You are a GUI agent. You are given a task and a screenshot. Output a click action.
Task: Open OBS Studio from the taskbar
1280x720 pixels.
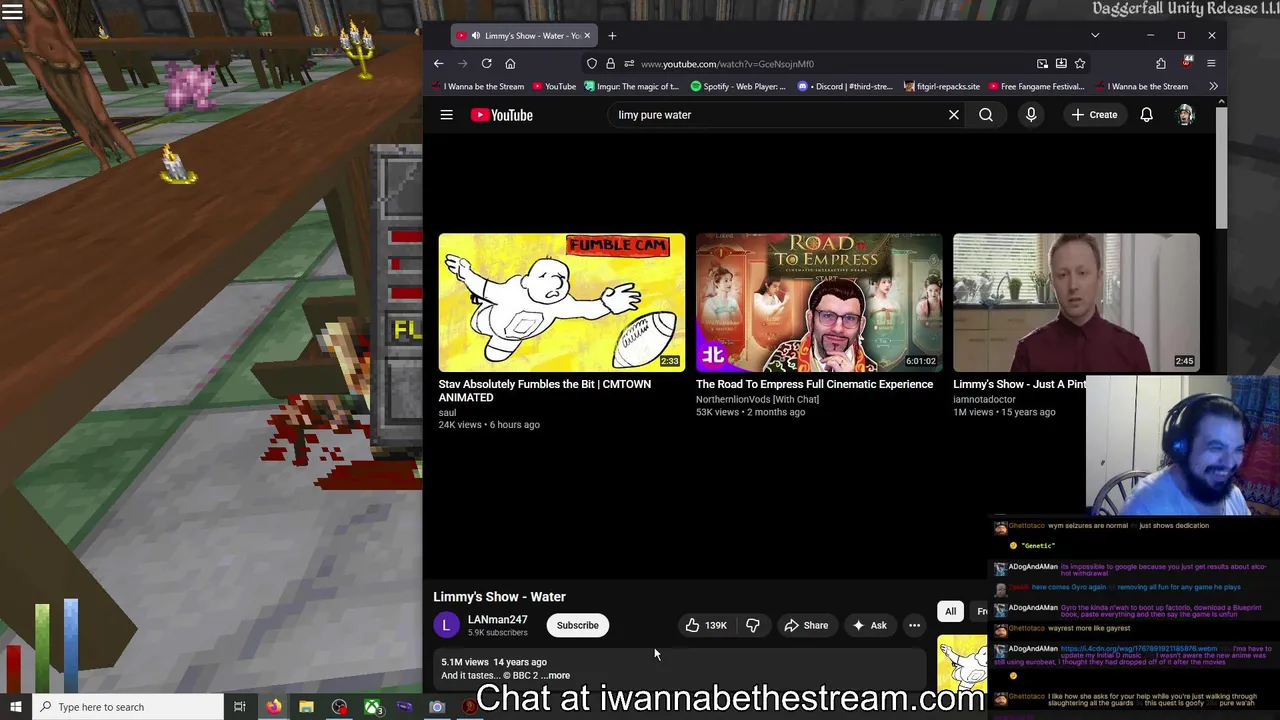(x=339, y=707)
